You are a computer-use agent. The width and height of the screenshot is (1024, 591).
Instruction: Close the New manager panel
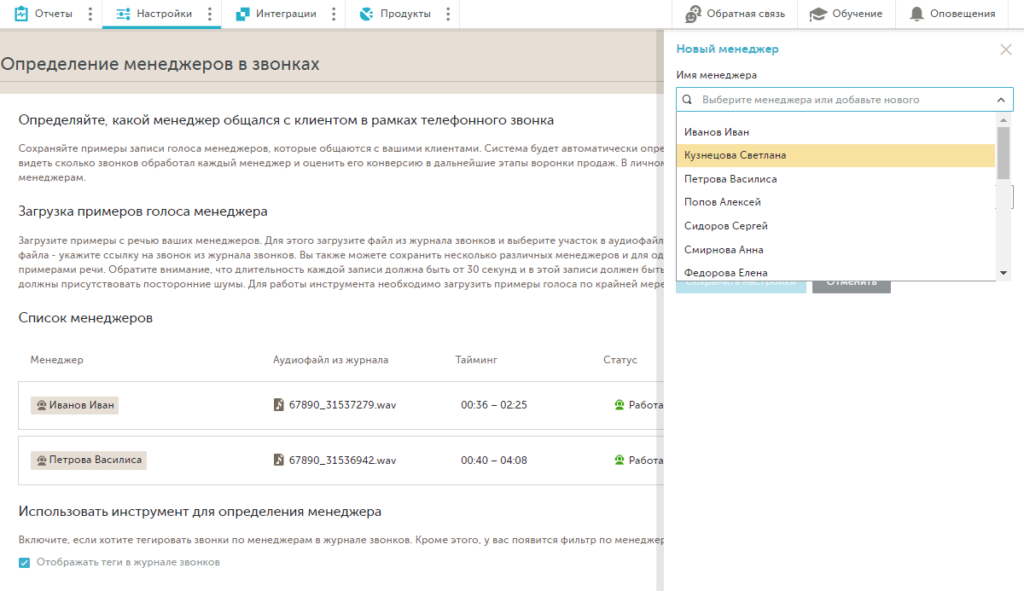1005,49
